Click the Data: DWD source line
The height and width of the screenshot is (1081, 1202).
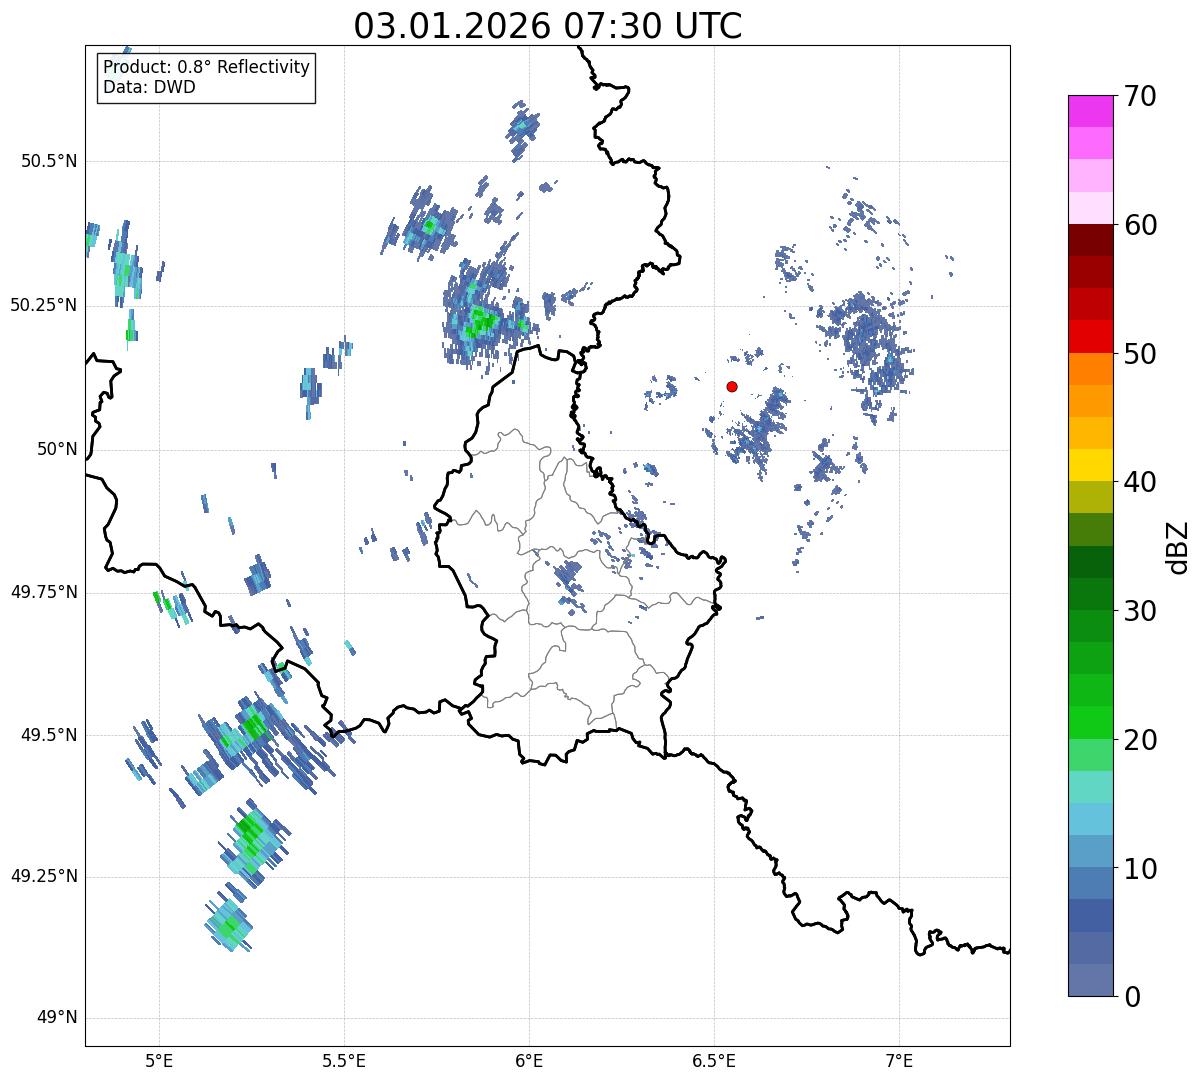click(x=150, y=87)
